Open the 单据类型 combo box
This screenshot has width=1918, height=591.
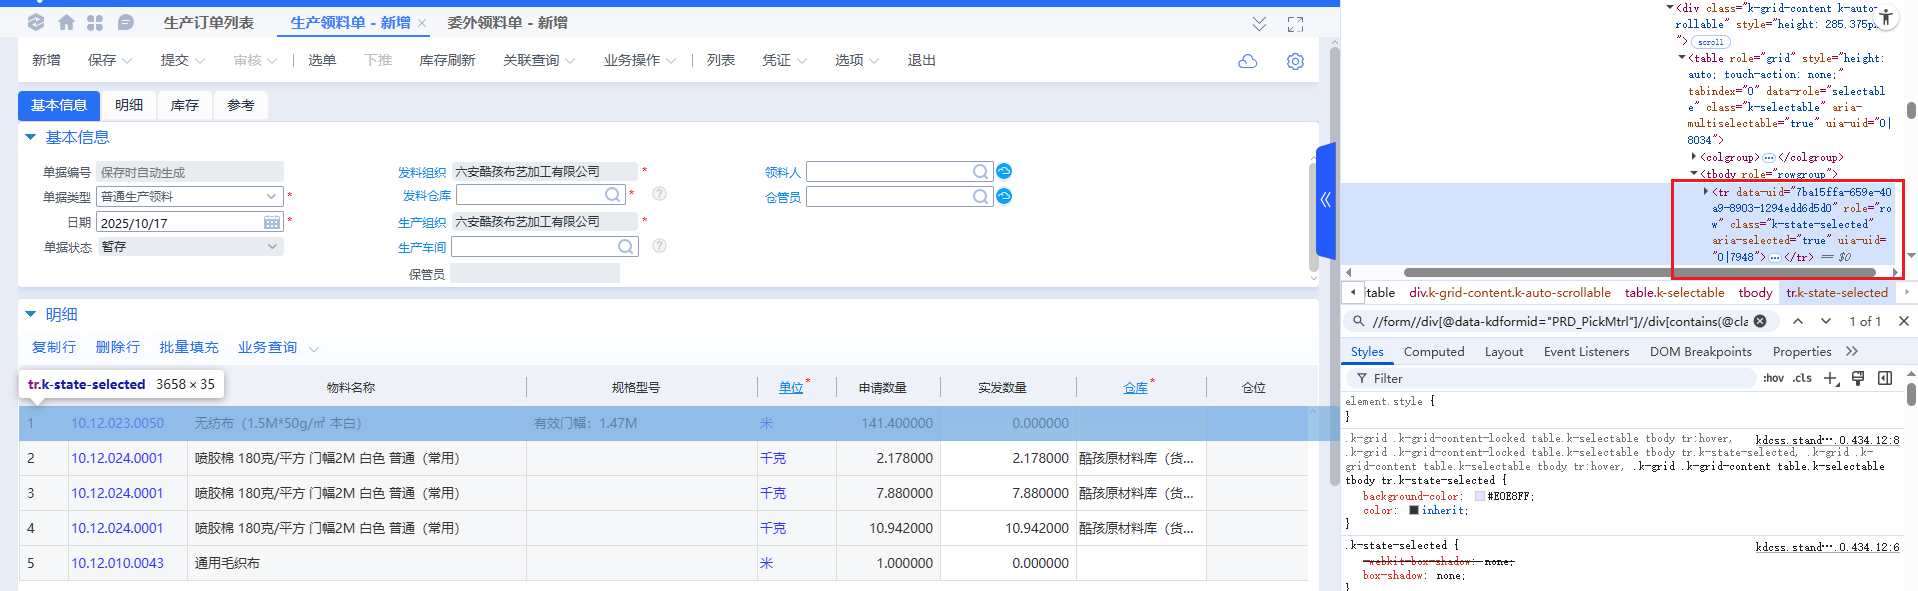click(190, 196)
